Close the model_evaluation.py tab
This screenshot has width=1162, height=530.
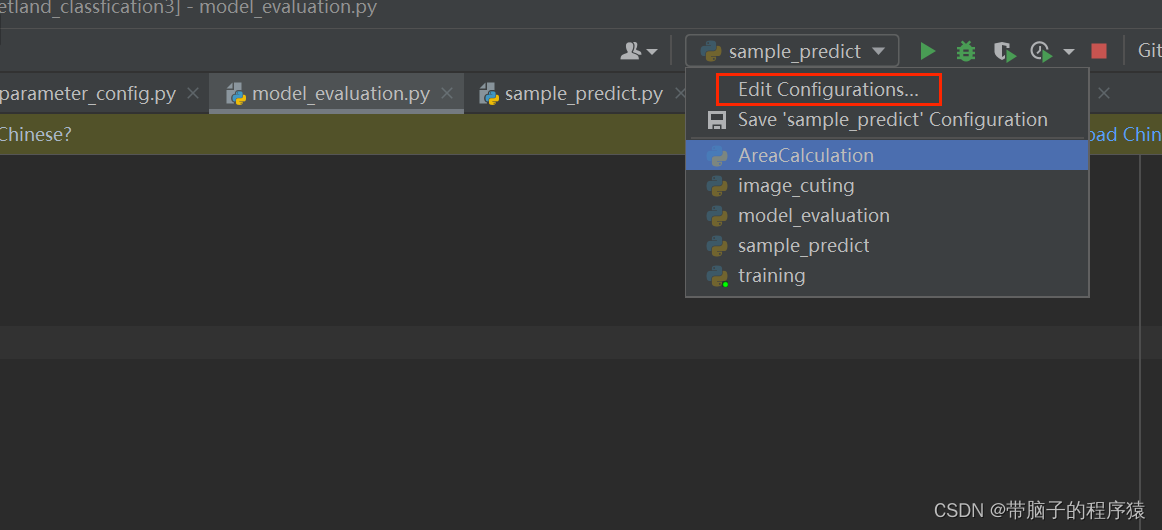(x=446, y=93)
